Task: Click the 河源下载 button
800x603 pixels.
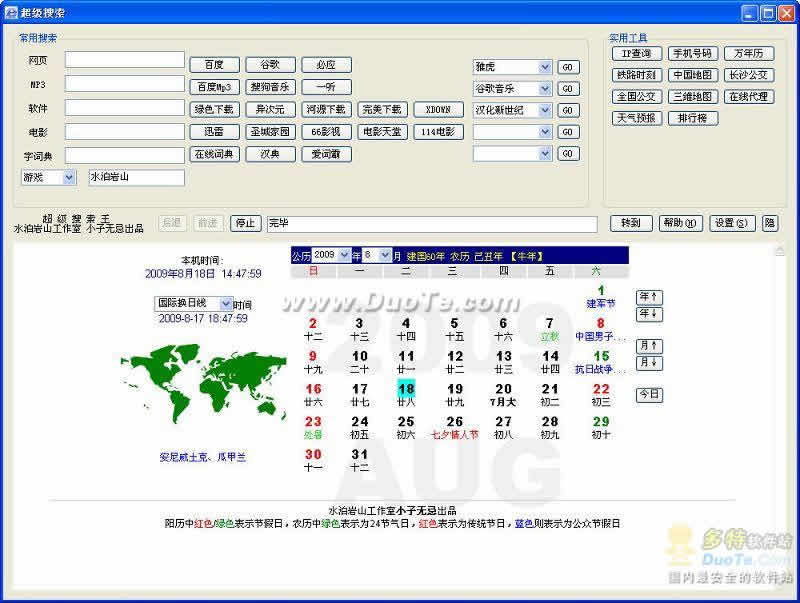Action: coord(327,110)
